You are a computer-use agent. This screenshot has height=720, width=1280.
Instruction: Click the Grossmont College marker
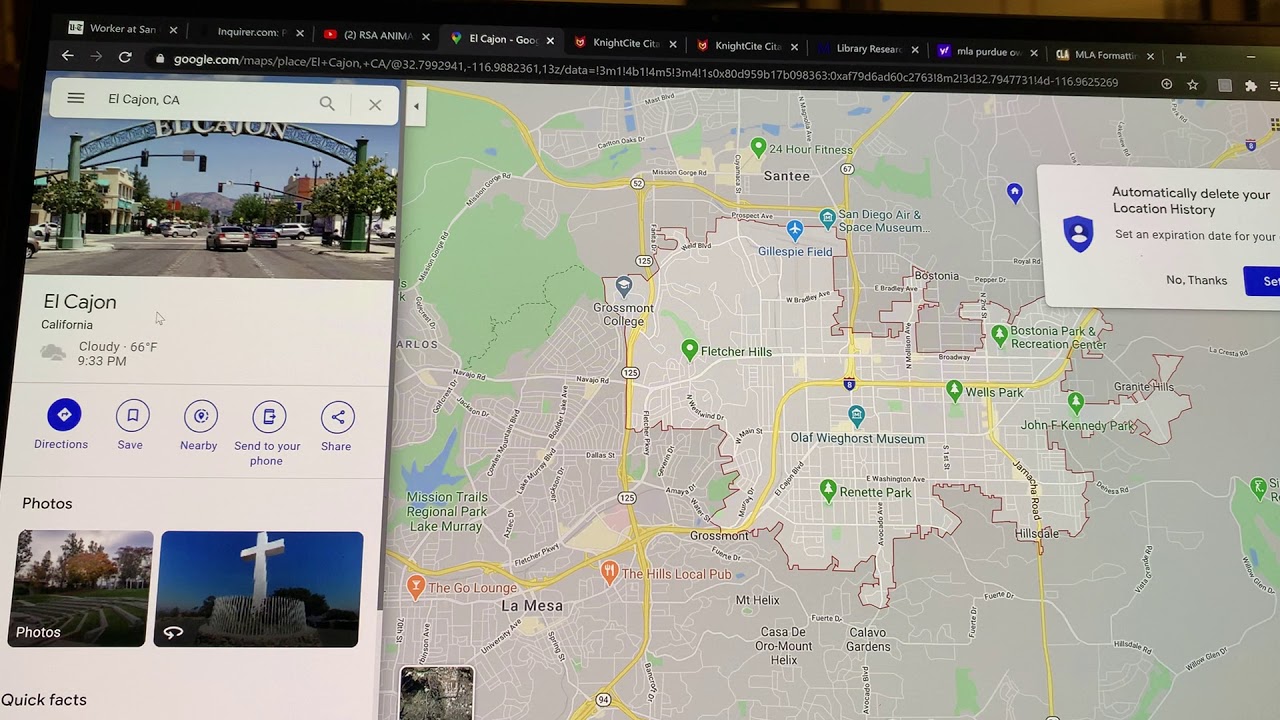point(624,287)
